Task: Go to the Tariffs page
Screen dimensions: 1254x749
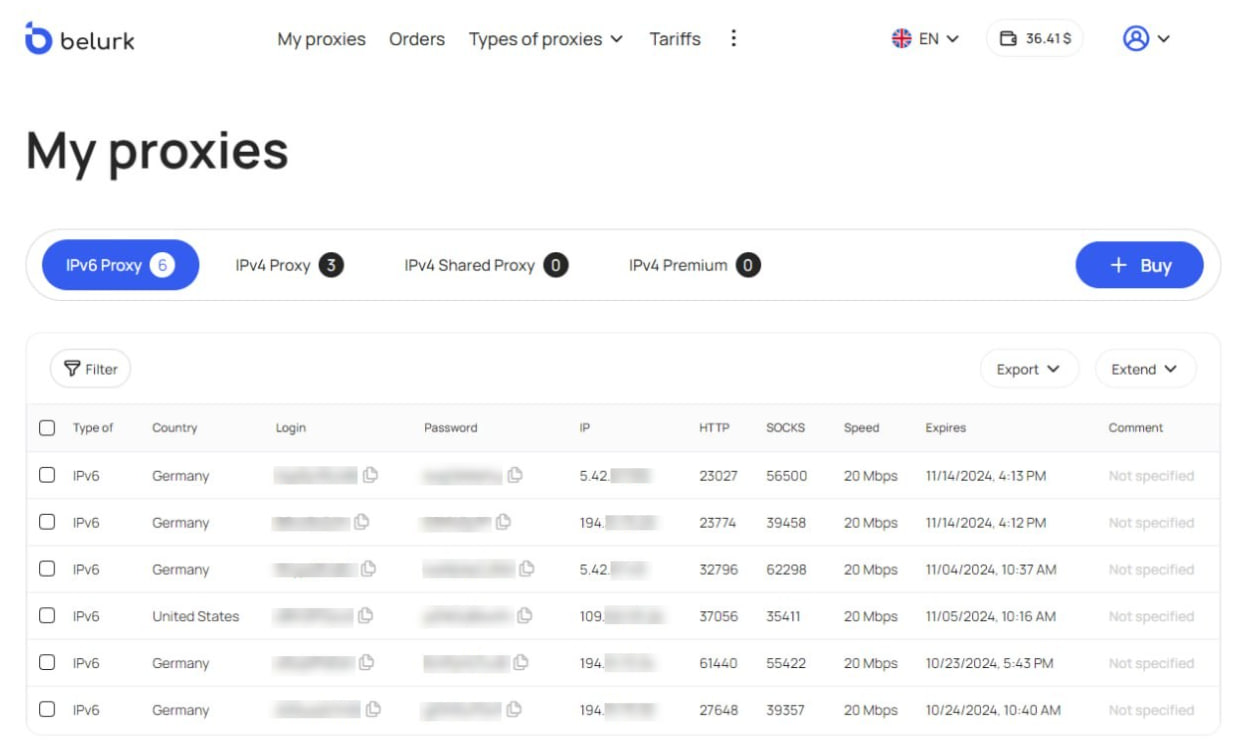Action: coord(675,39)
